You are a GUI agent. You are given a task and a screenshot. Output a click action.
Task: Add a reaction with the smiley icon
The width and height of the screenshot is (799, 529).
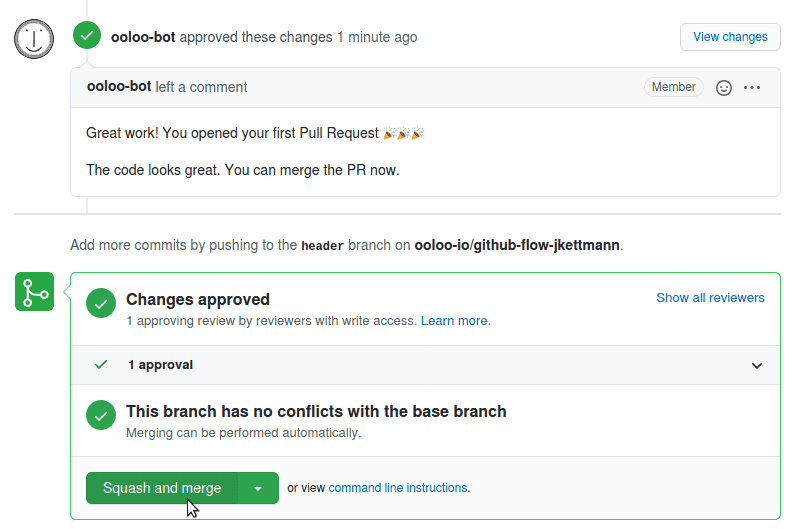[x=724, y=88]
